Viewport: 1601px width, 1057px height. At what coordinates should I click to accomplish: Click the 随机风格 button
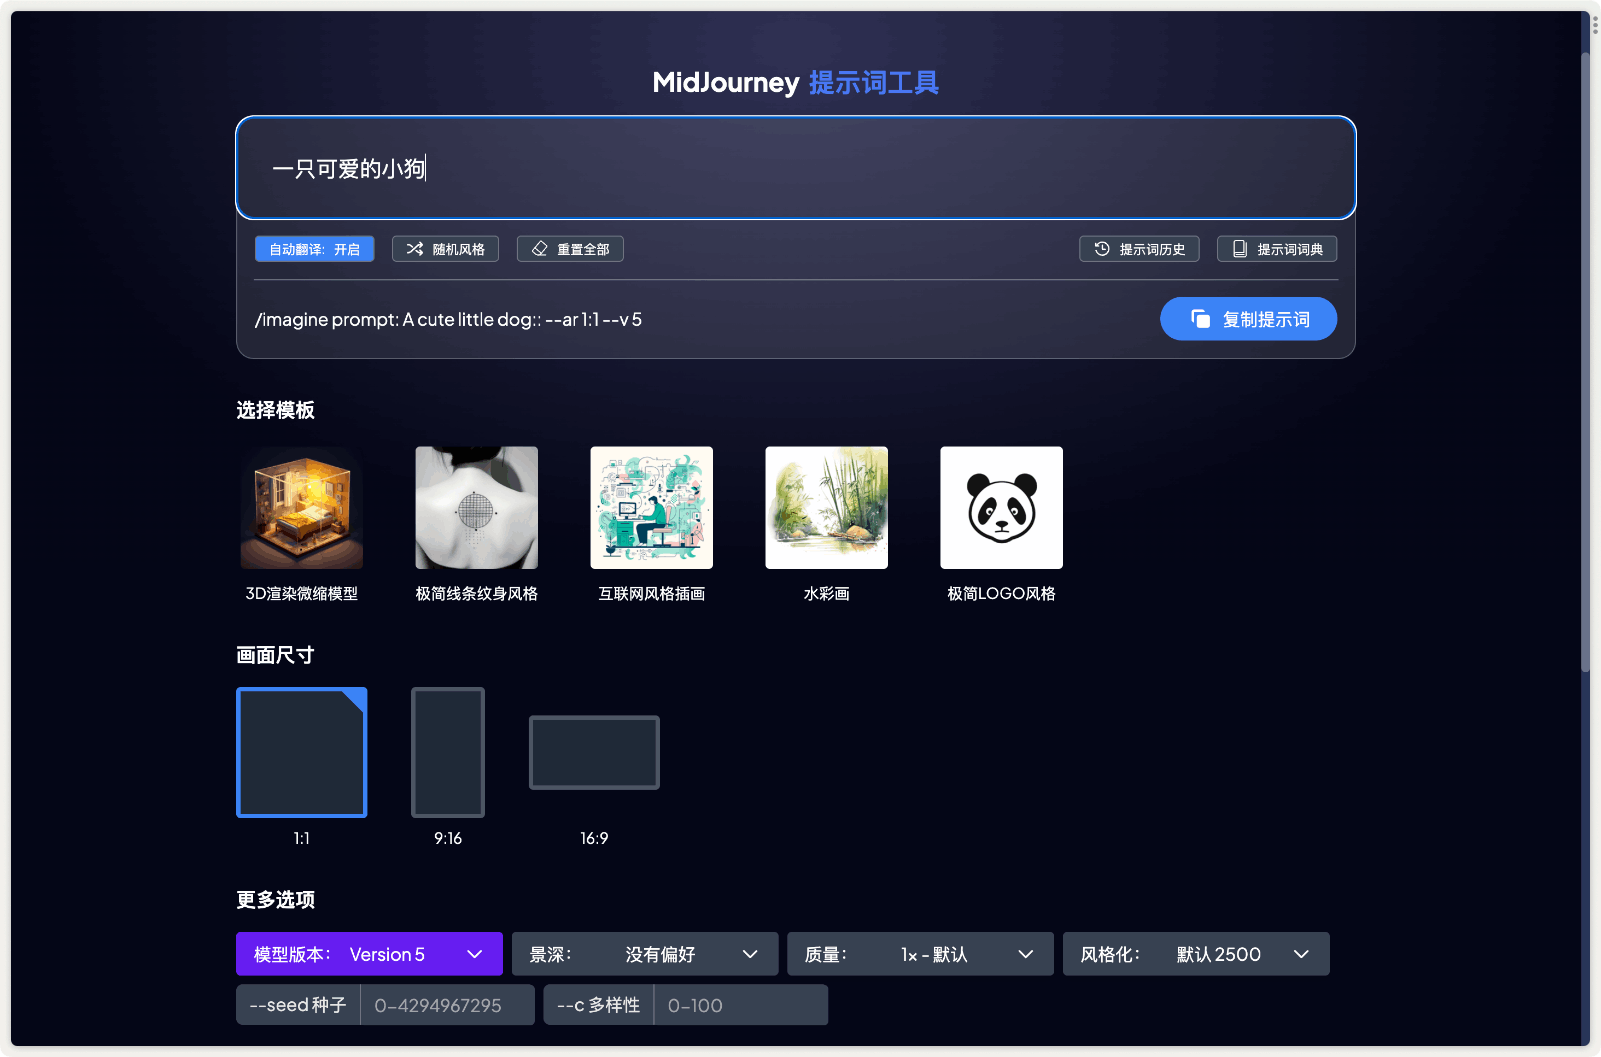pos(445,248)
